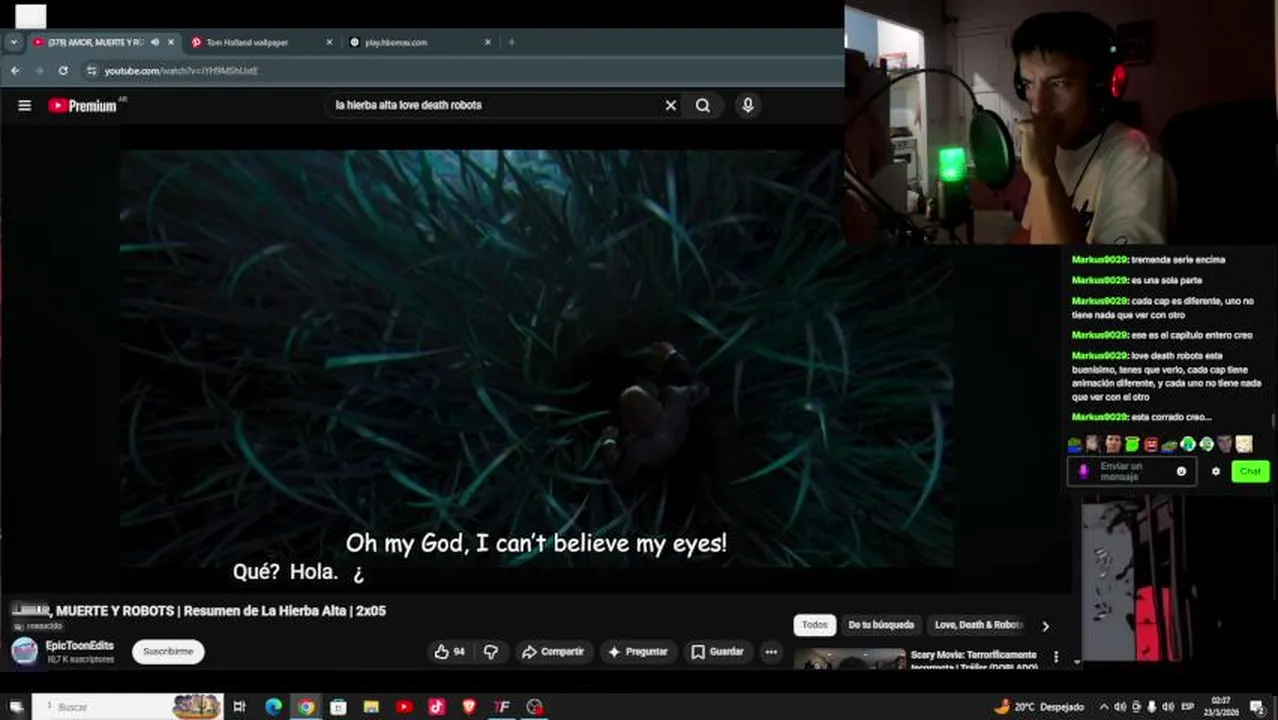
Task: Open a new browser tab
Action: tap(511, 42)
